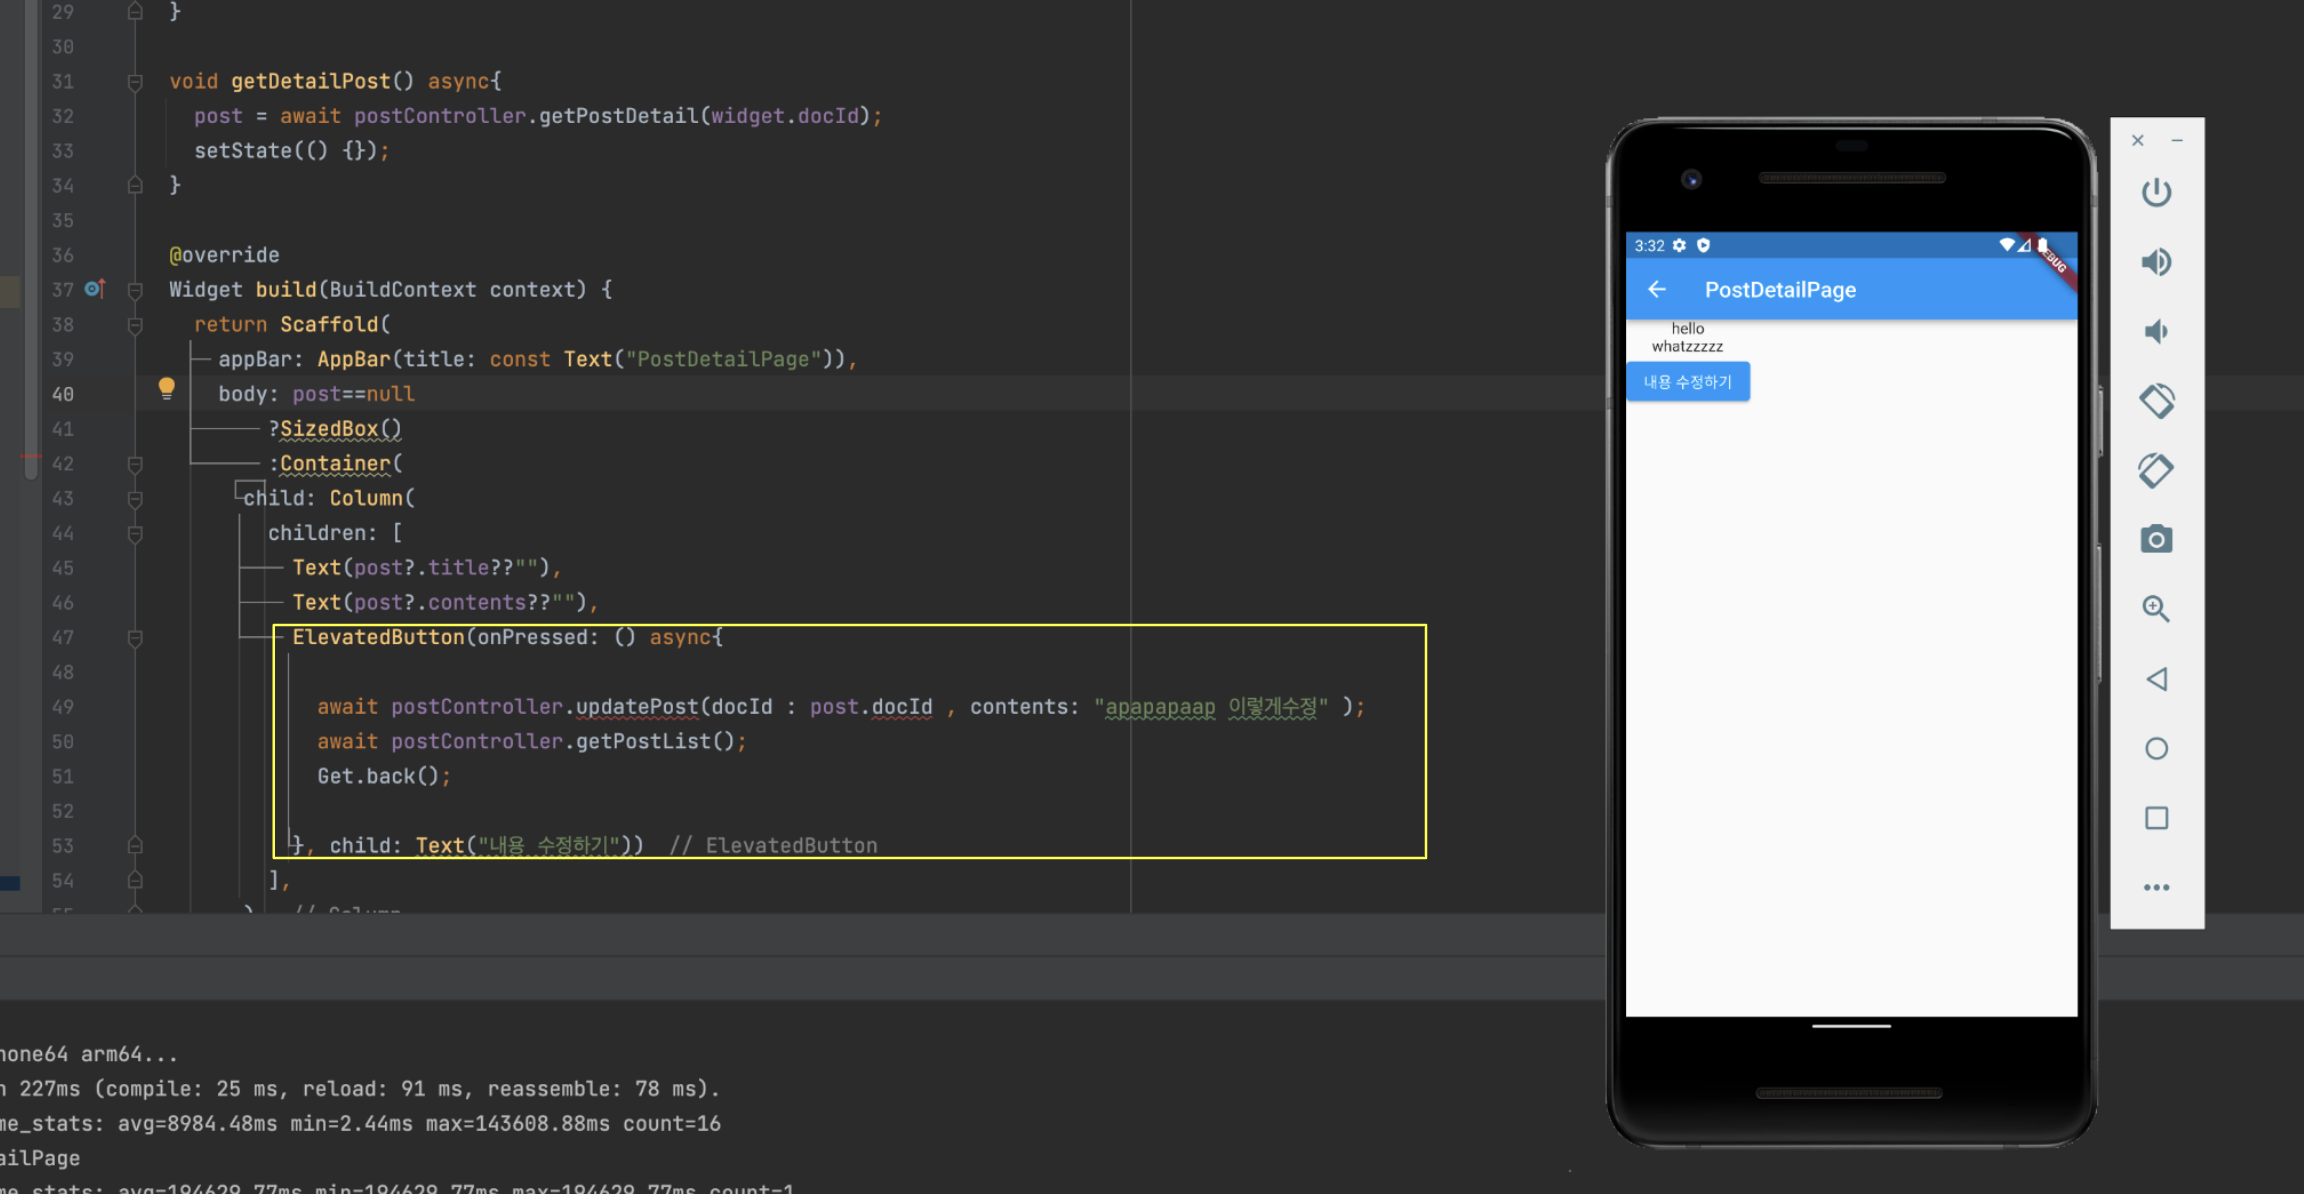This screenshot has height=1194, width=2304.
Task: Click the yellow lightbulb quick-fix icon
Action: click(166, 388)
